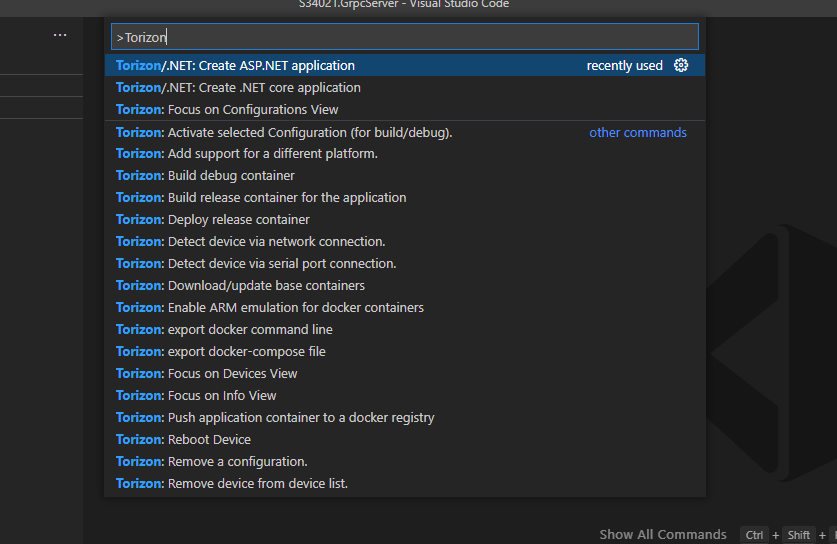The height and width of the screenshot is (544, 837).
Task: Select Torizon: Activate selected Configuration command
Action: click(405, 132)
